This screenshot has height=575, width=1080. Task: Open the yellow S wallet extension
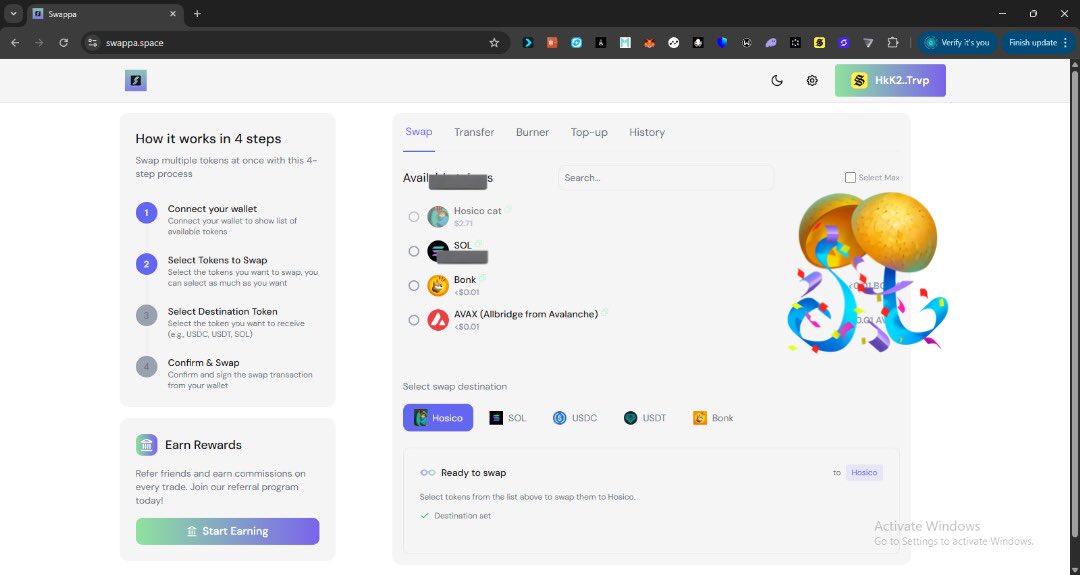(819, 43)
